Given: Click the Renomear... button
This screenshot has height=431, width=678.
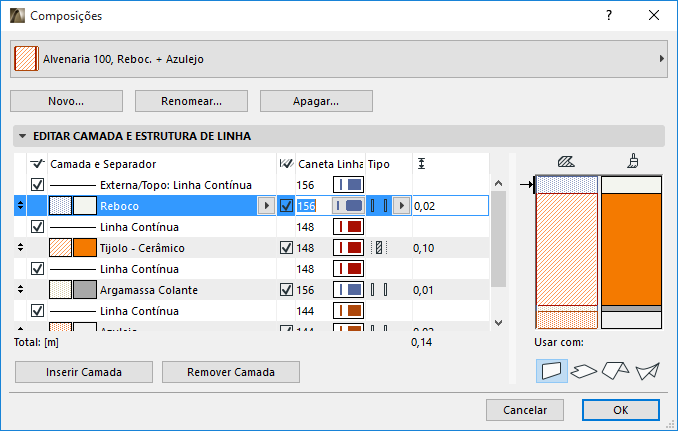Looking at the screenshot, I should click(191, 101).
